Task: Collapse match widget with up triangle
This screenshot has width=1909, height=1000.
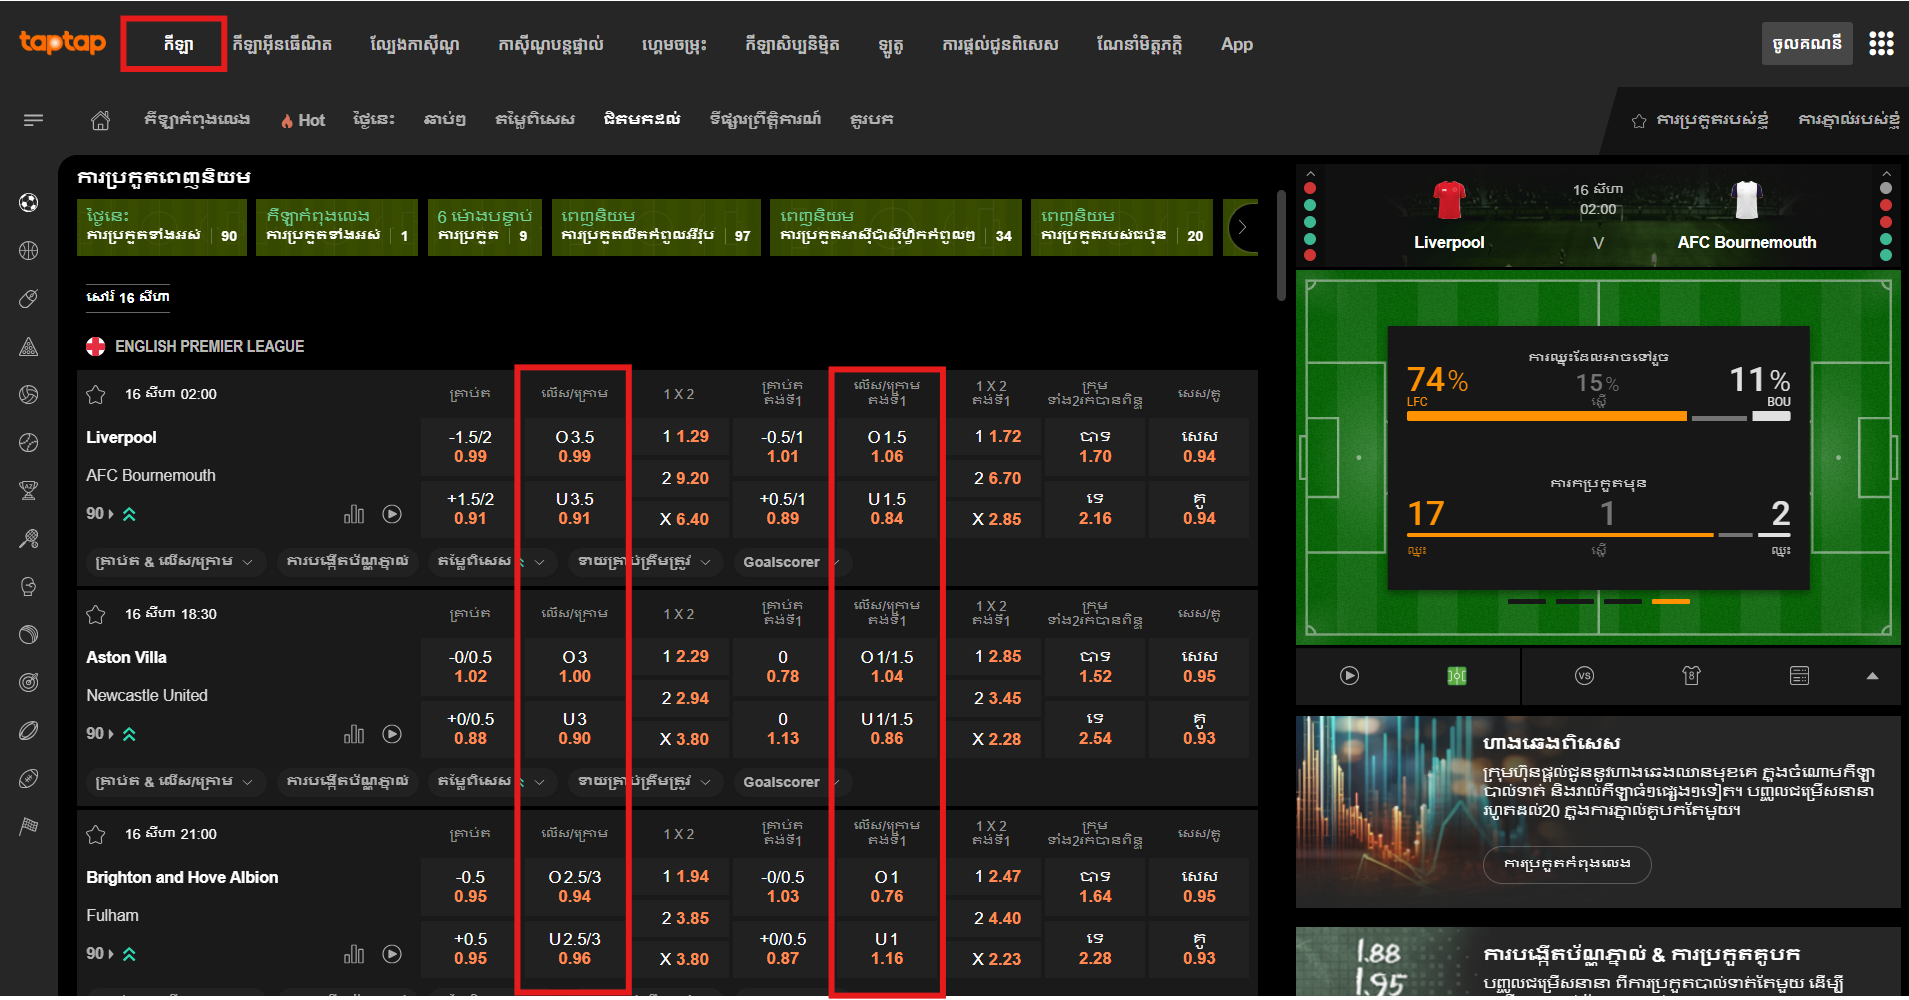Action: (1872, 676)
